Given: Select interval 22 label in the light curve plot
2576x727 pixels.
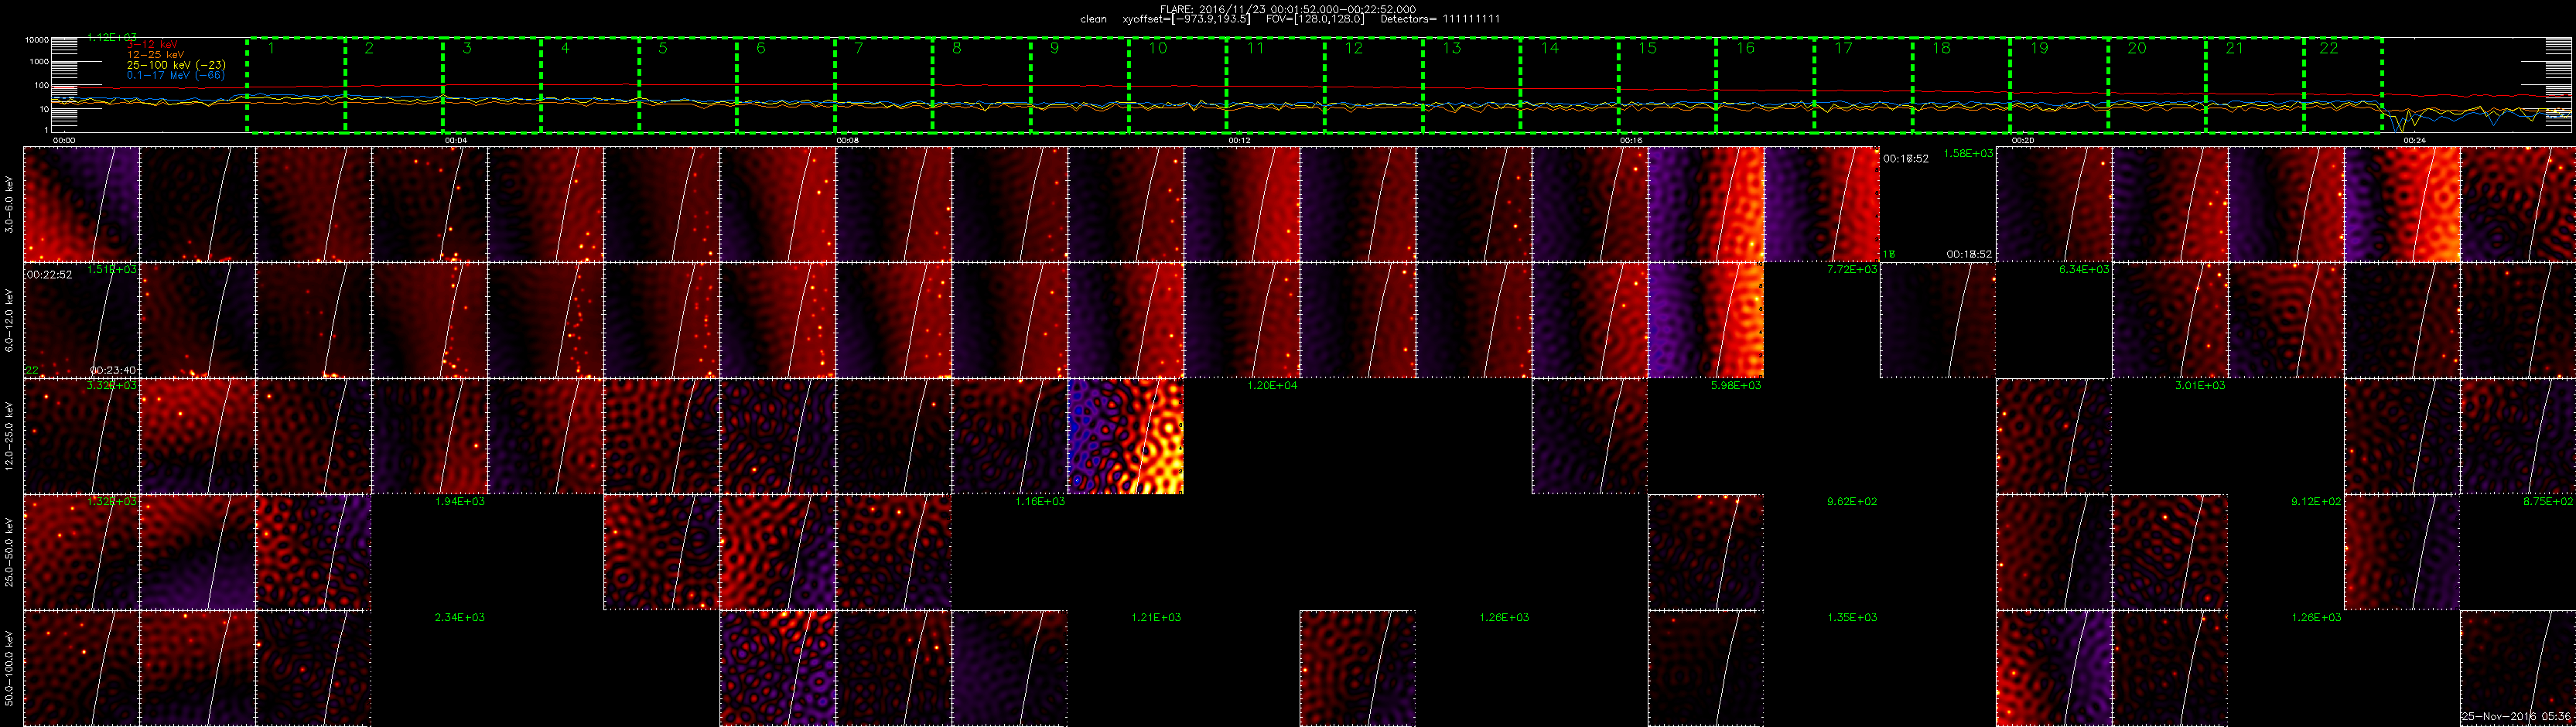Looking at the screenshot, I should click(x=2329, y=48).
